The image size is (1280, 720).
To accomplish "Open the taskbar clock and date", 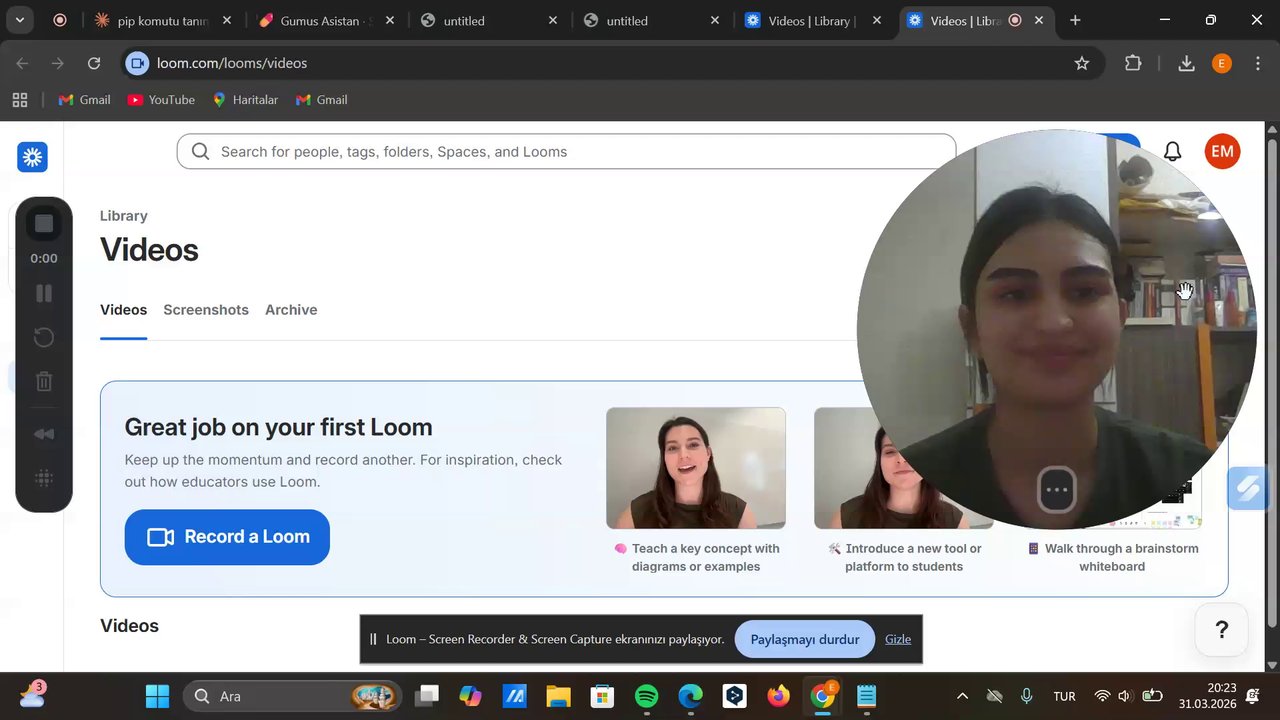I will coord(1207,696).
